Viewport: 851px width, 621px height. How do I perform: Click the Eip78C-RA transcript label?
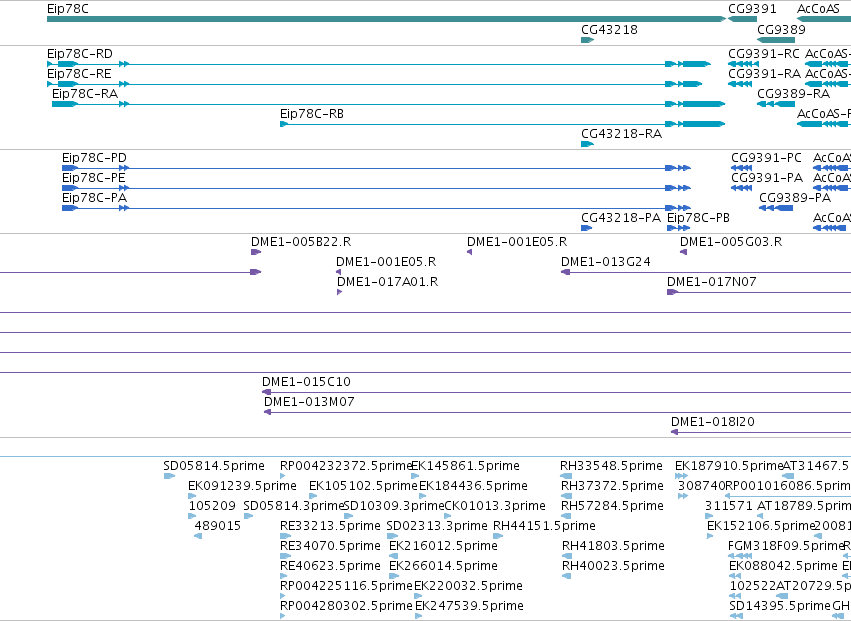pyautogui.click(x=85, y=94)
